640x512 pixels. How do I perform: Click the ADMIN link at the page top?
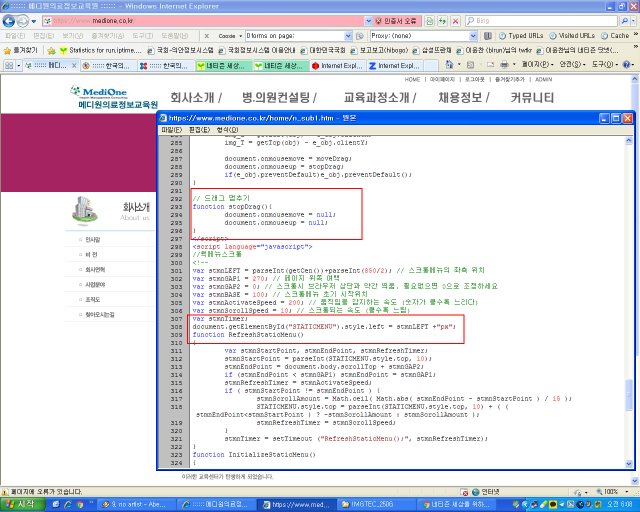[x=543, y=80]
